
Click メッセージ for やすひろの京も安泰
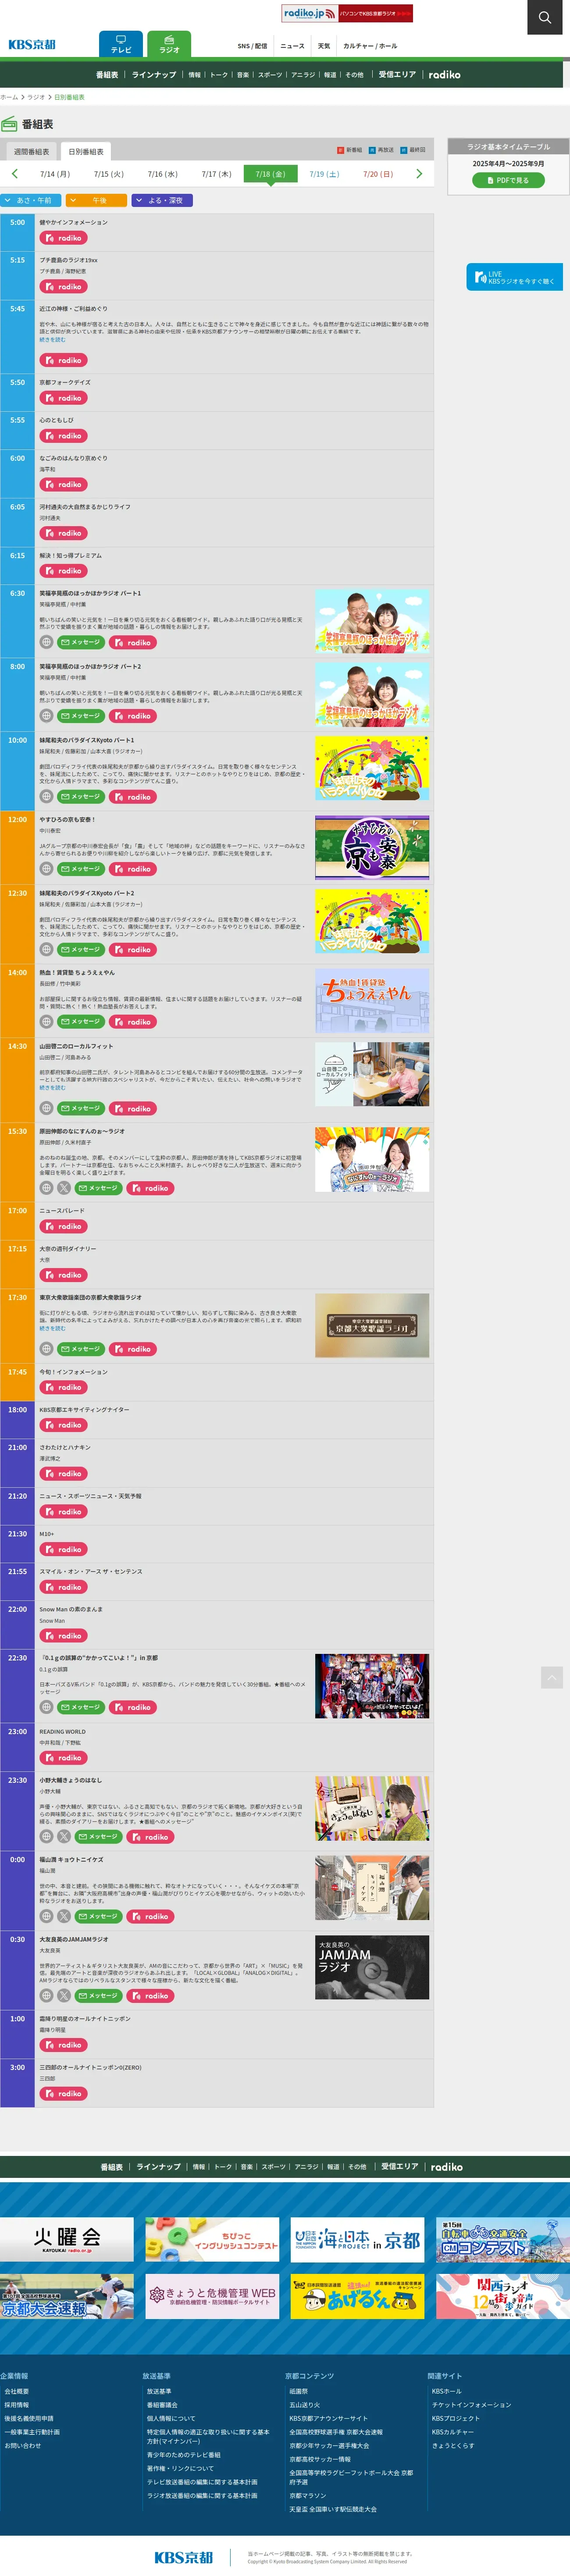[81, 869]
